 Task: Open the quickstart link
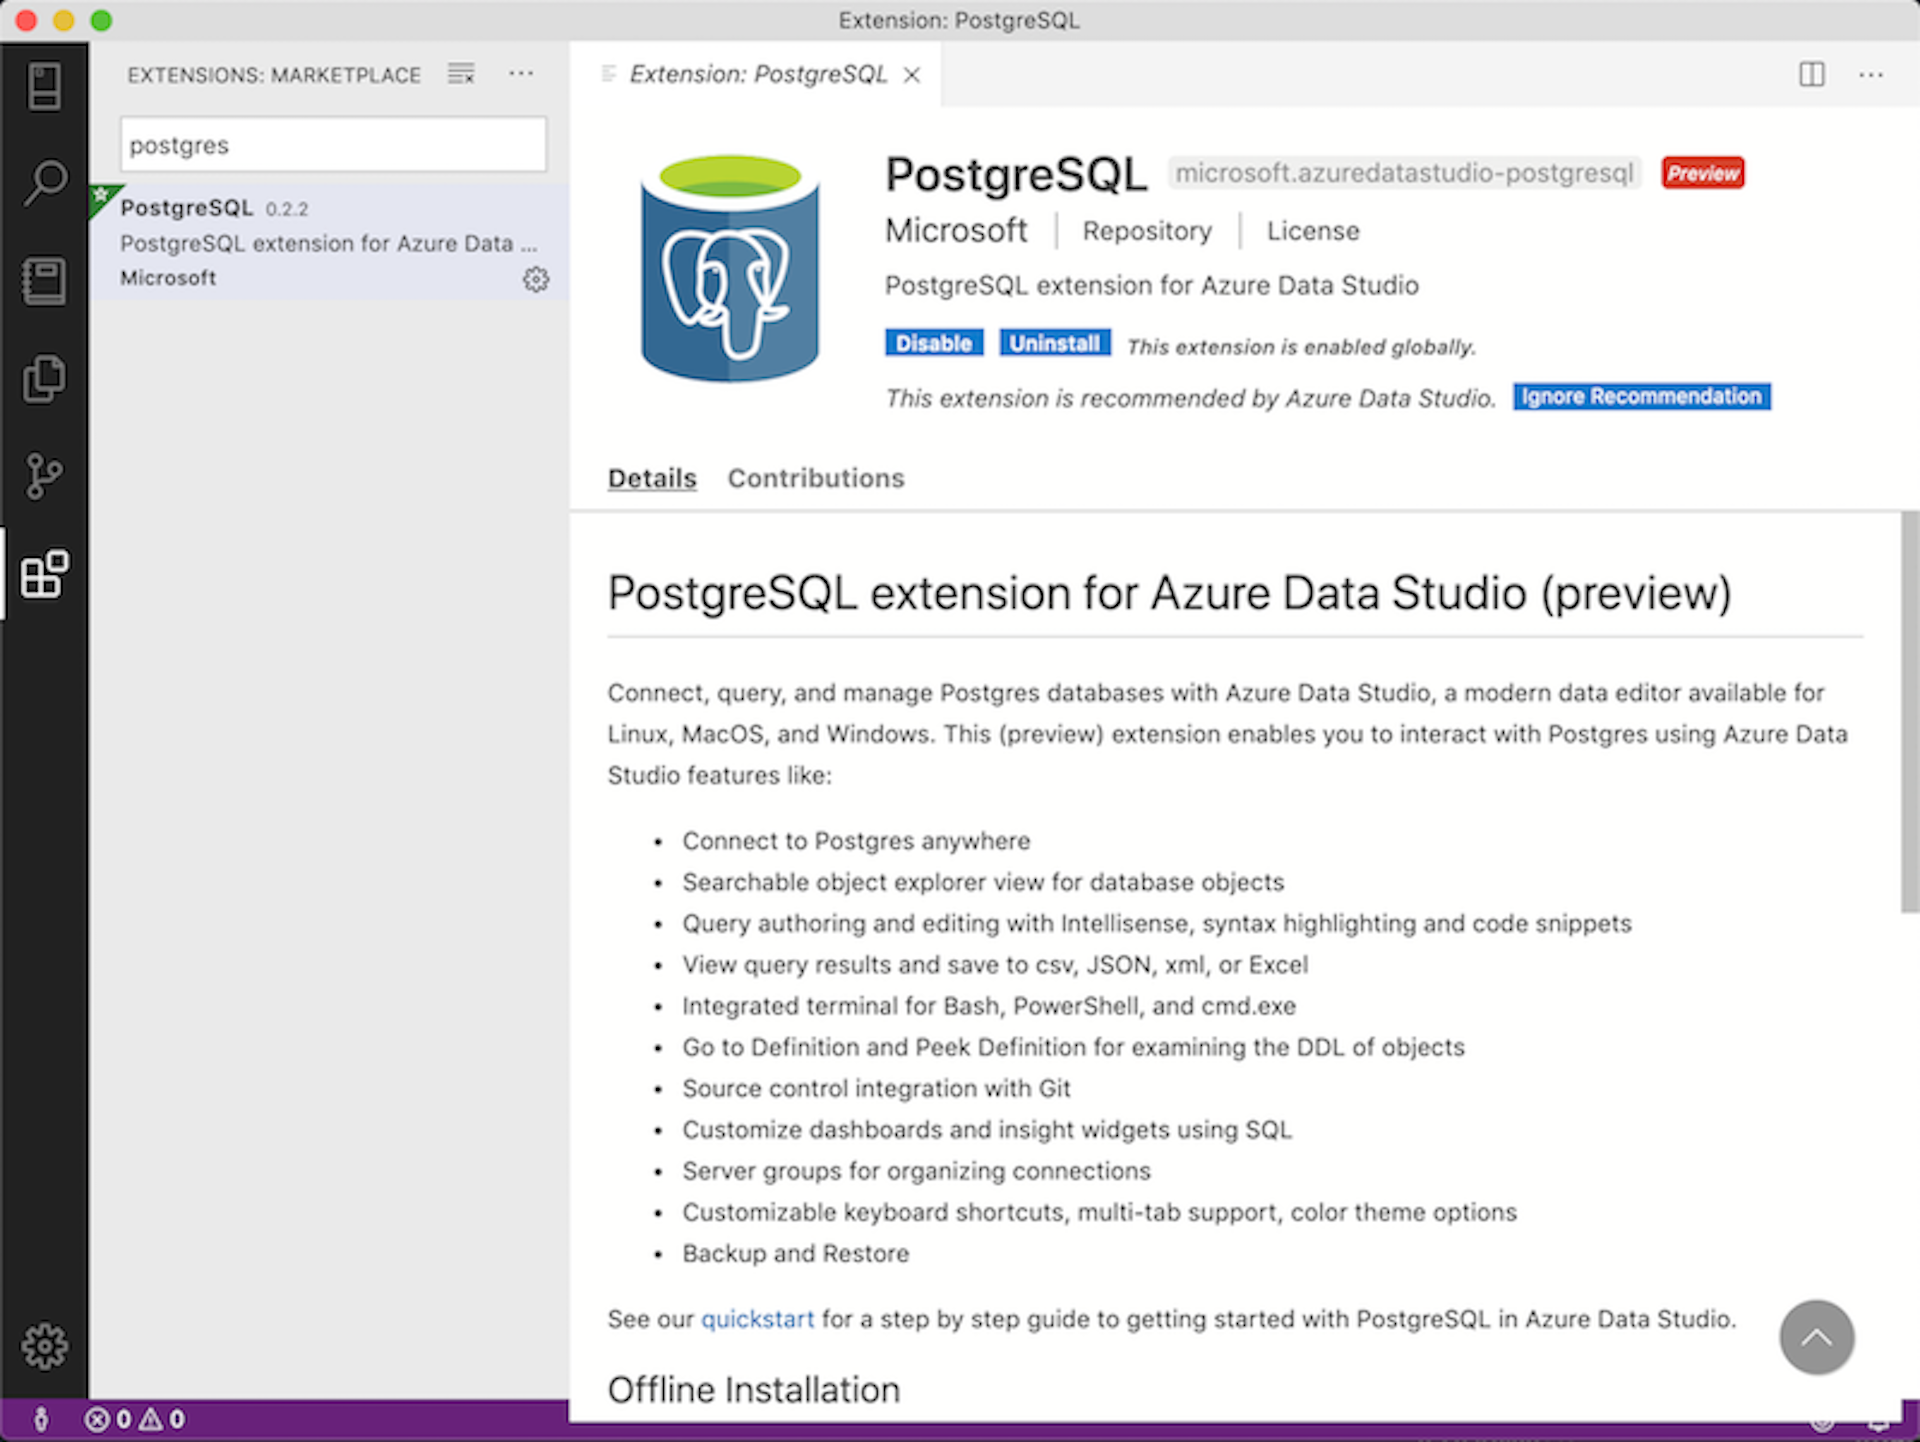[x=757, y=1319]
